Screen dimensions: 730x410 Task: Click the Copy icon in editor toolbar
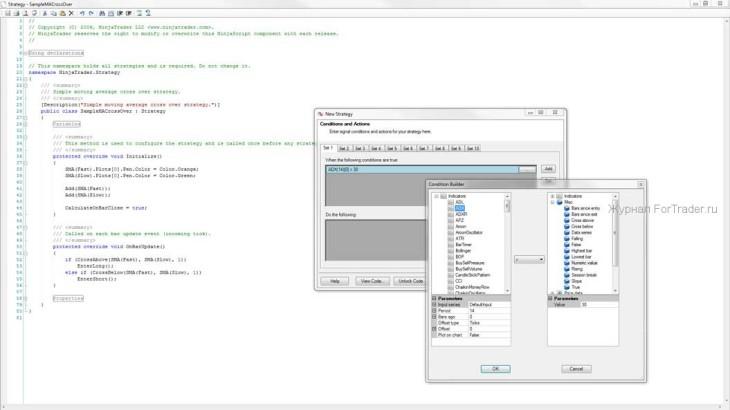(54, 13)
